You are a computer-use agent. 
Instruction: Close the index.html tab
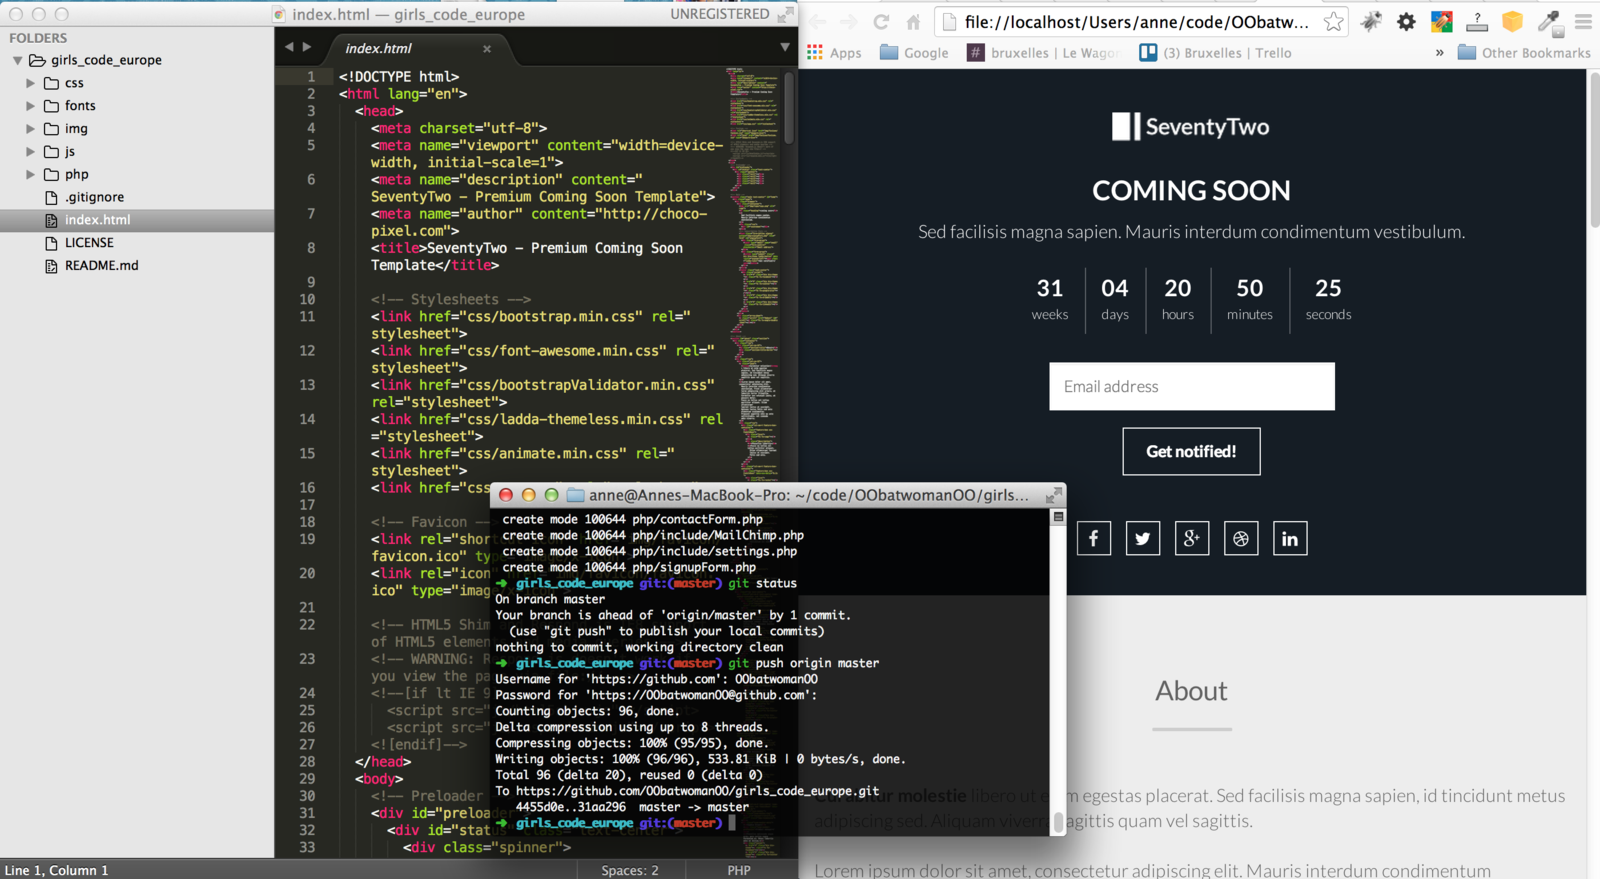pyautogui.click(x=487, y=48)
